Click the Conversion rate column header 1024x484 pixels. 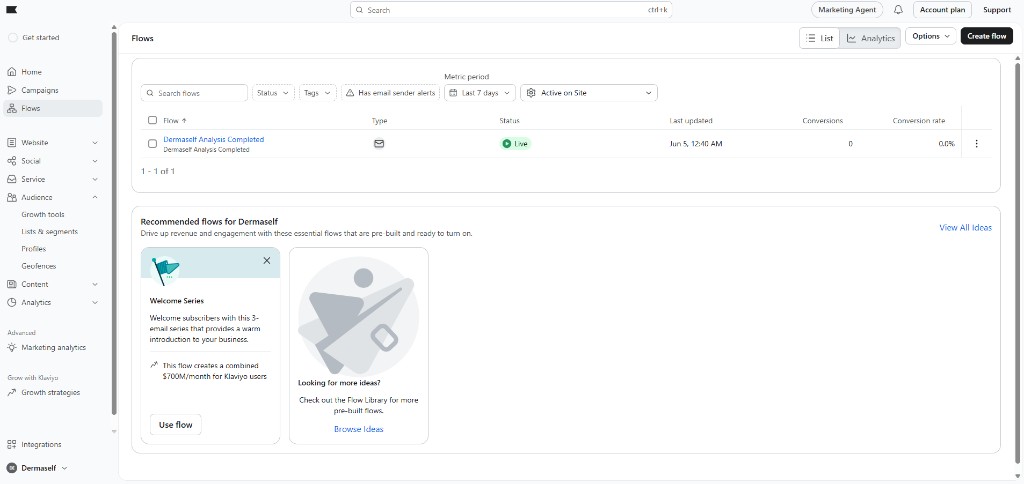coord(918,121)
